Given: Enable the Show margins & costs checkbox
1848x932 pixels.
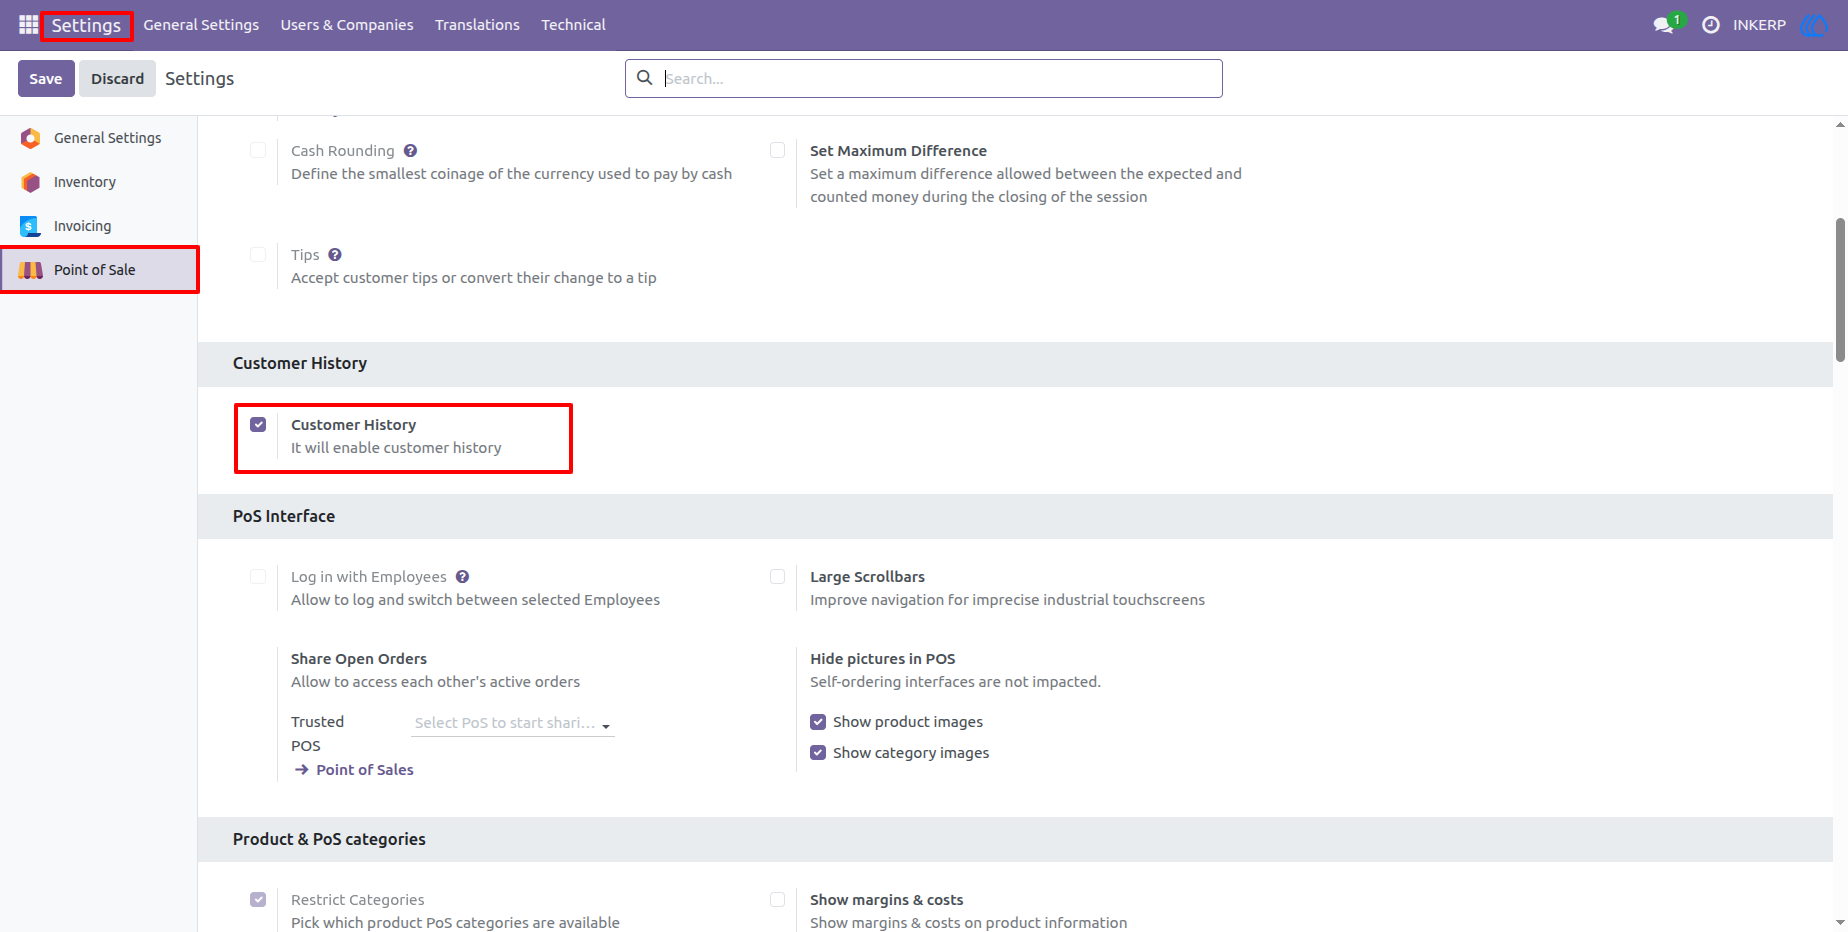Looking at the screenshot, I should click(777, 900).
